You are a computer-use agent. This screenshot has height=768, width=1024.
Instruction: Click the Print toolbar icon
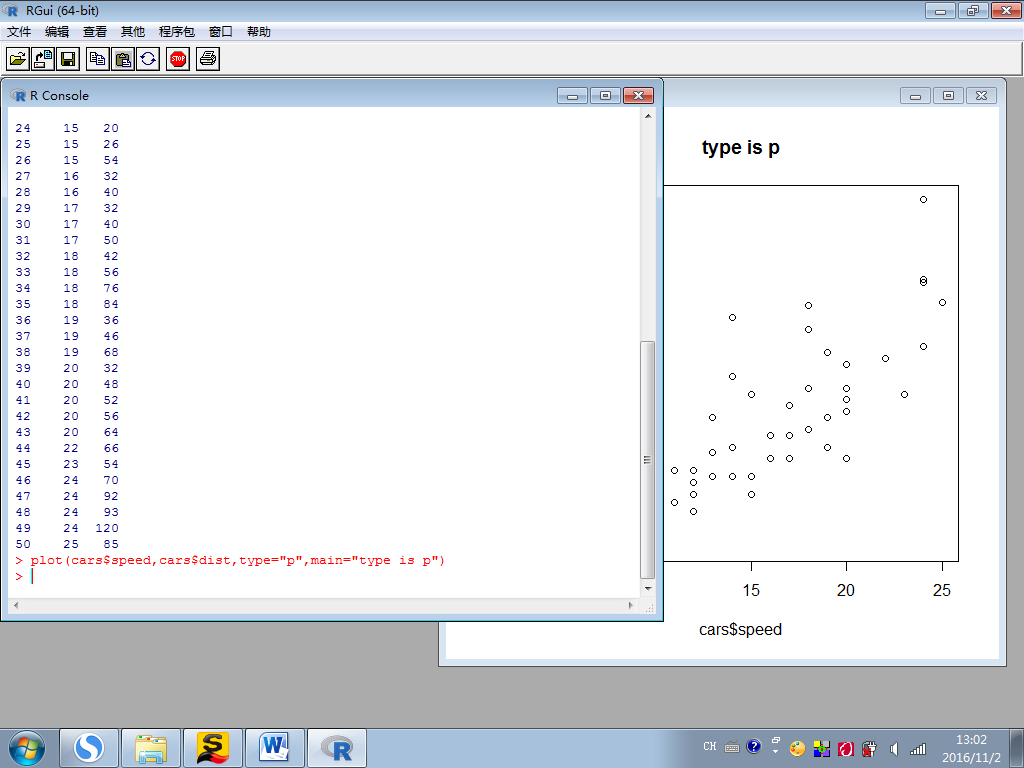pos(208,59)
